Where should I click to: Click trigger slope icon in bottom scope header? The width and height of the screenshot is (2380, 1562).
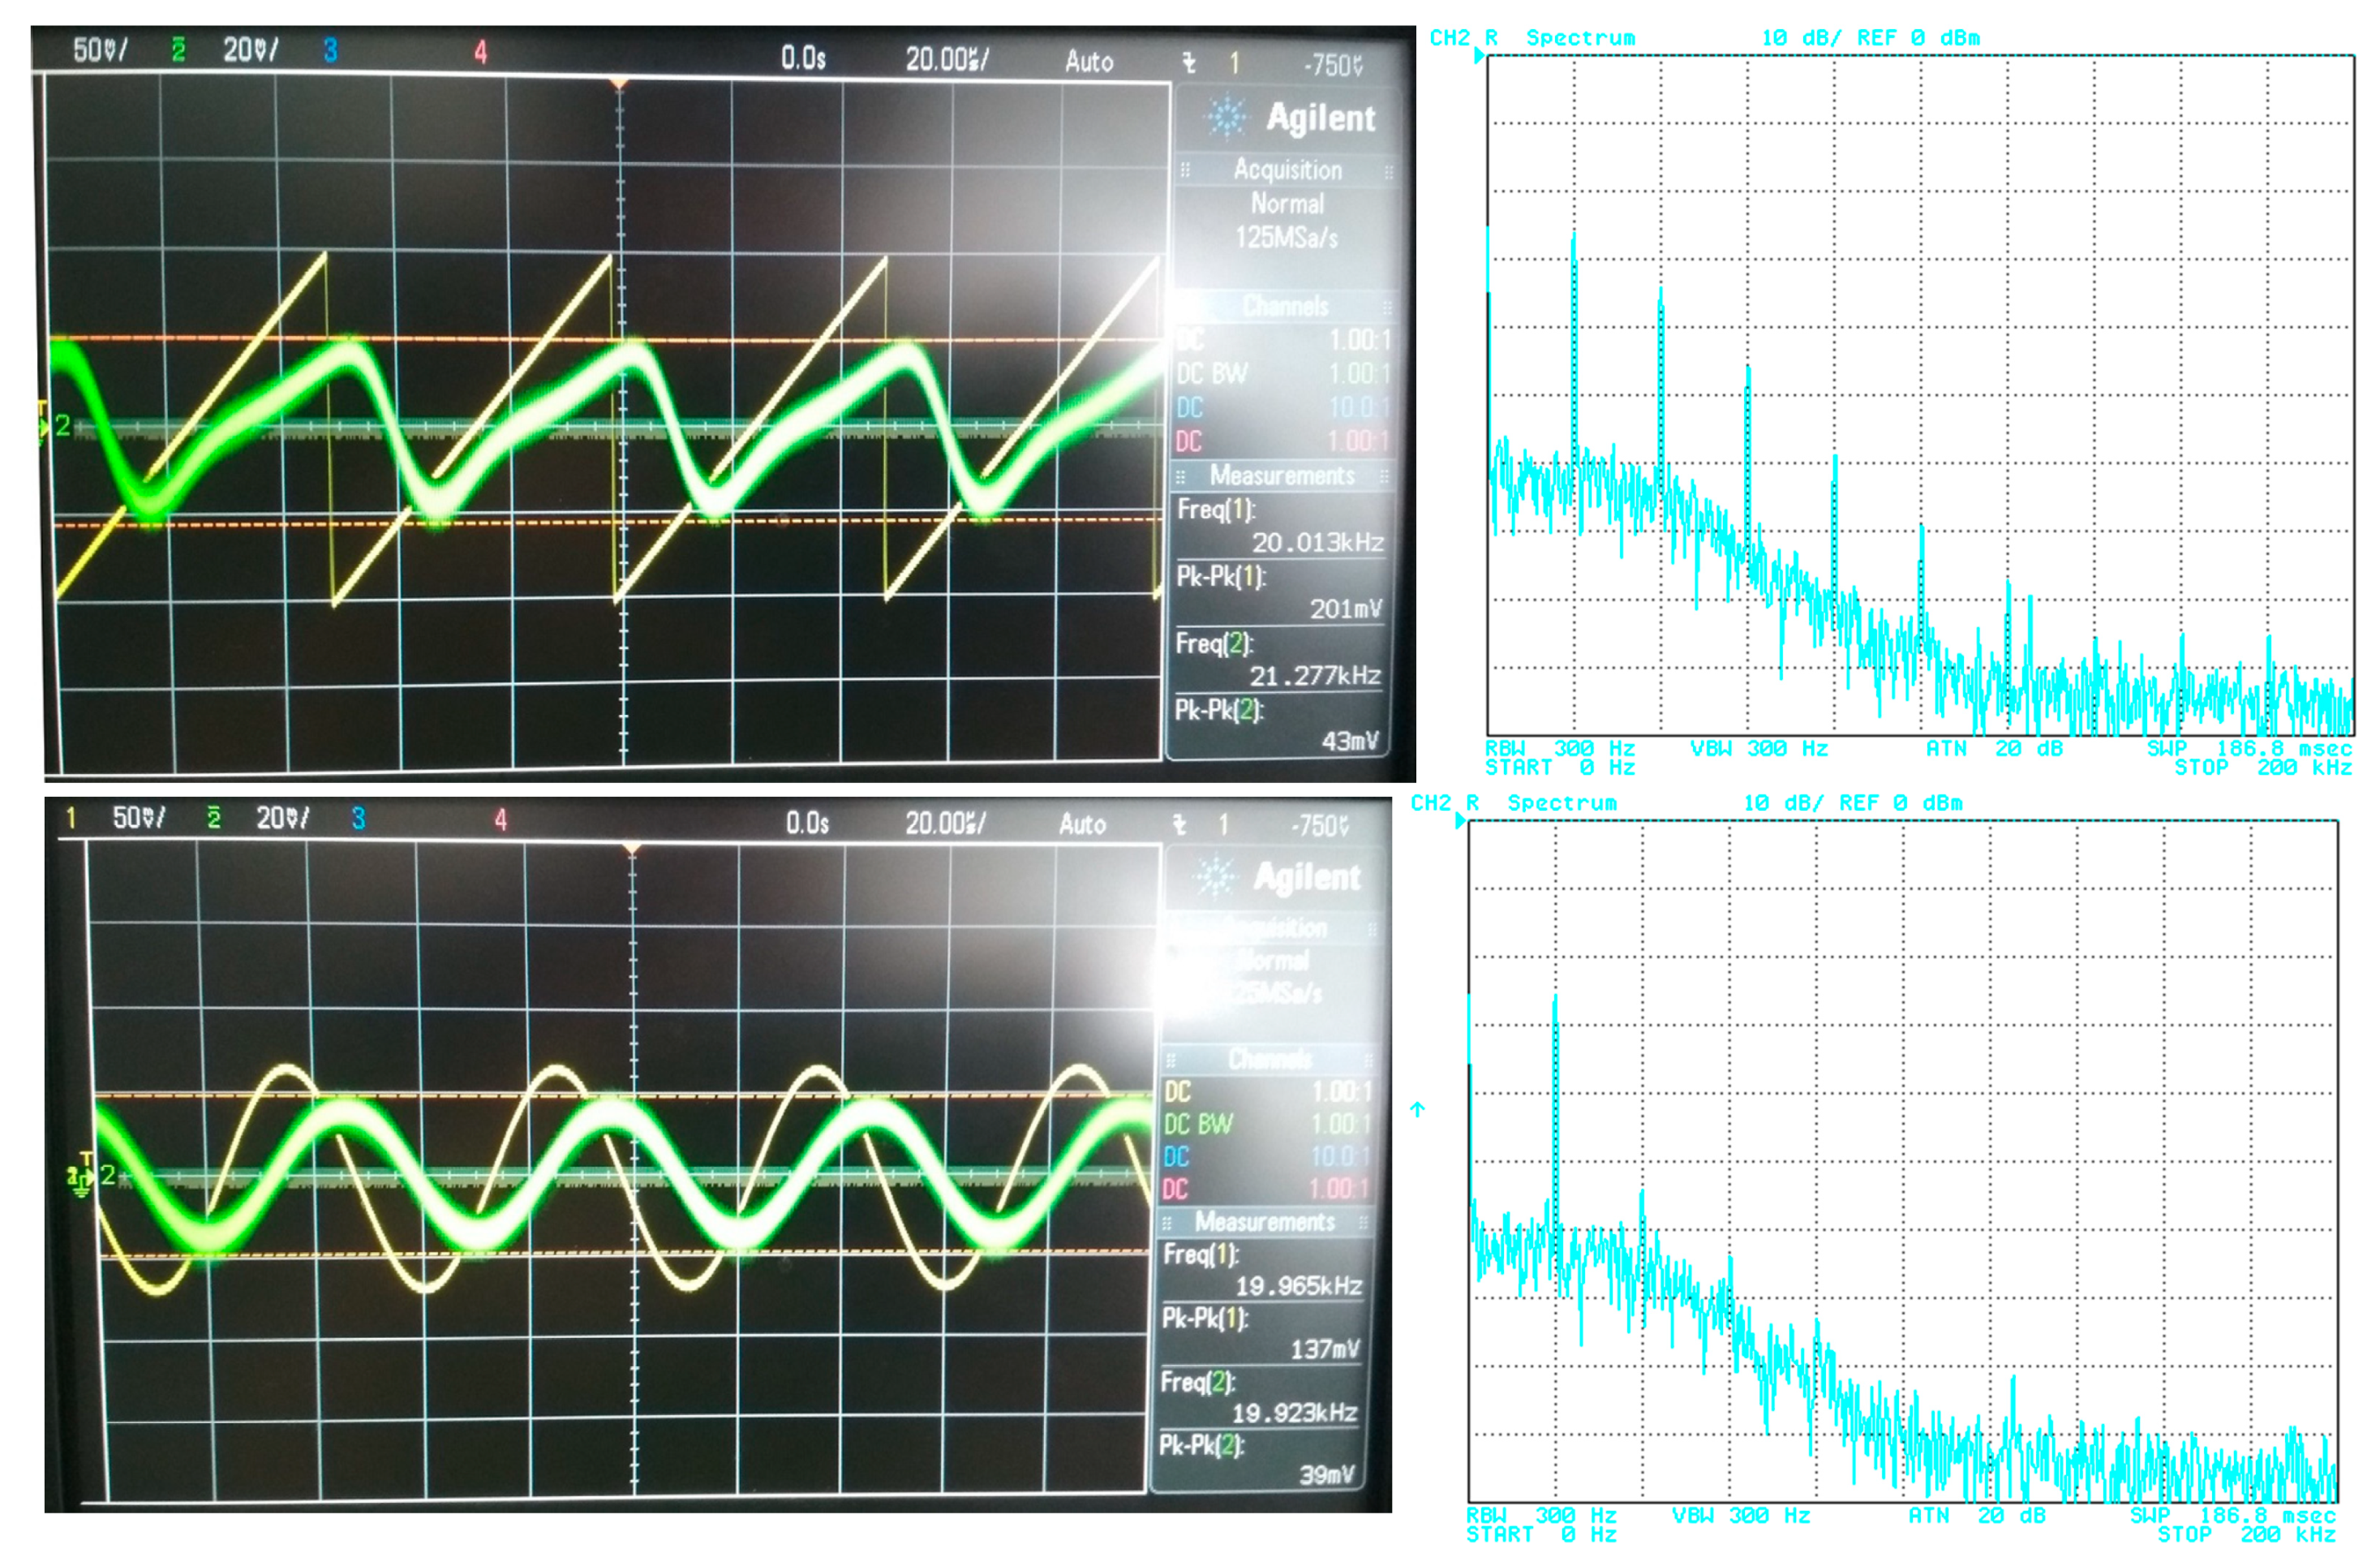click(x=1180, y=825)
